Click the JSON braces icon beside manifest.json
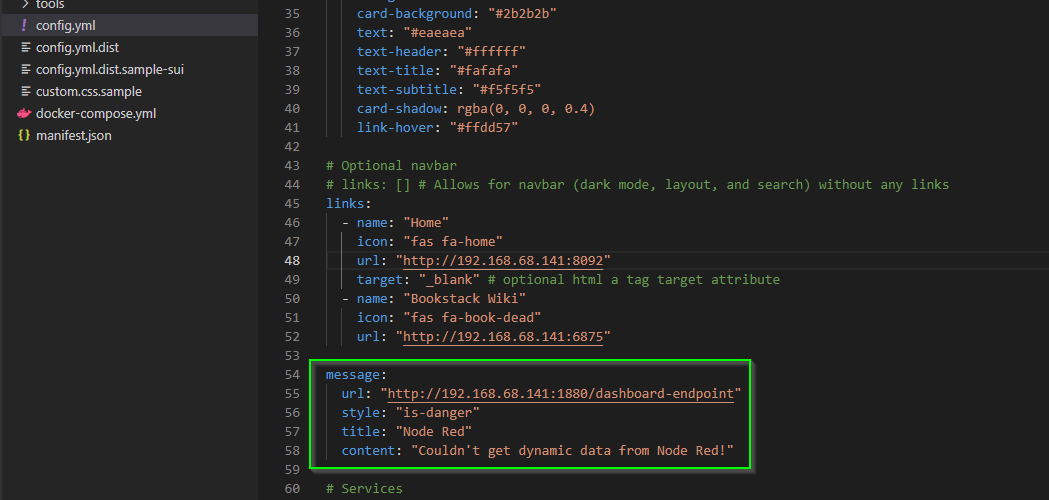The width and height of the screenshot is (1049, 500). click(25, 136)
